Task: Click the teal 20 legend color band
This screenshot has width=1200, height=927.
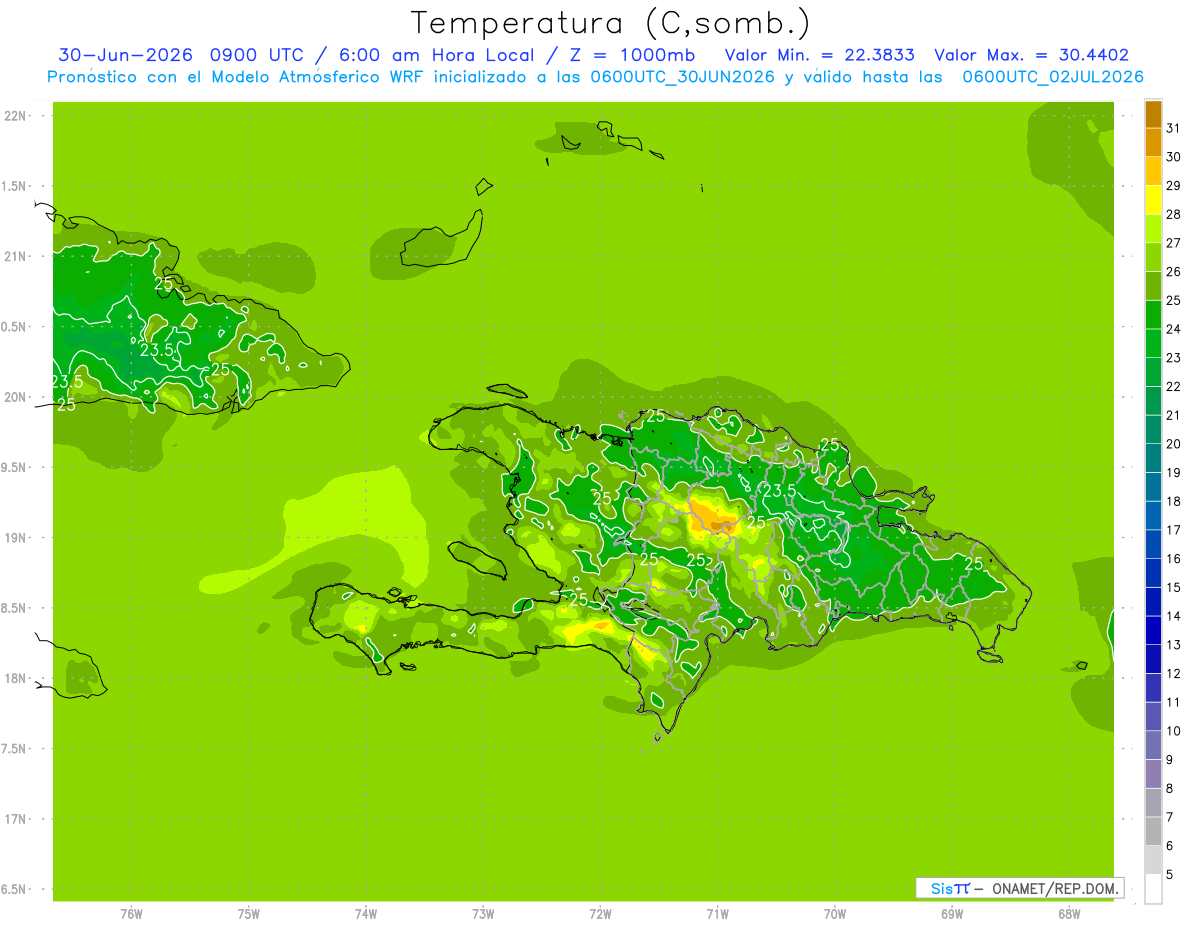Action: pyautogui.click(x=1153, y=430)
